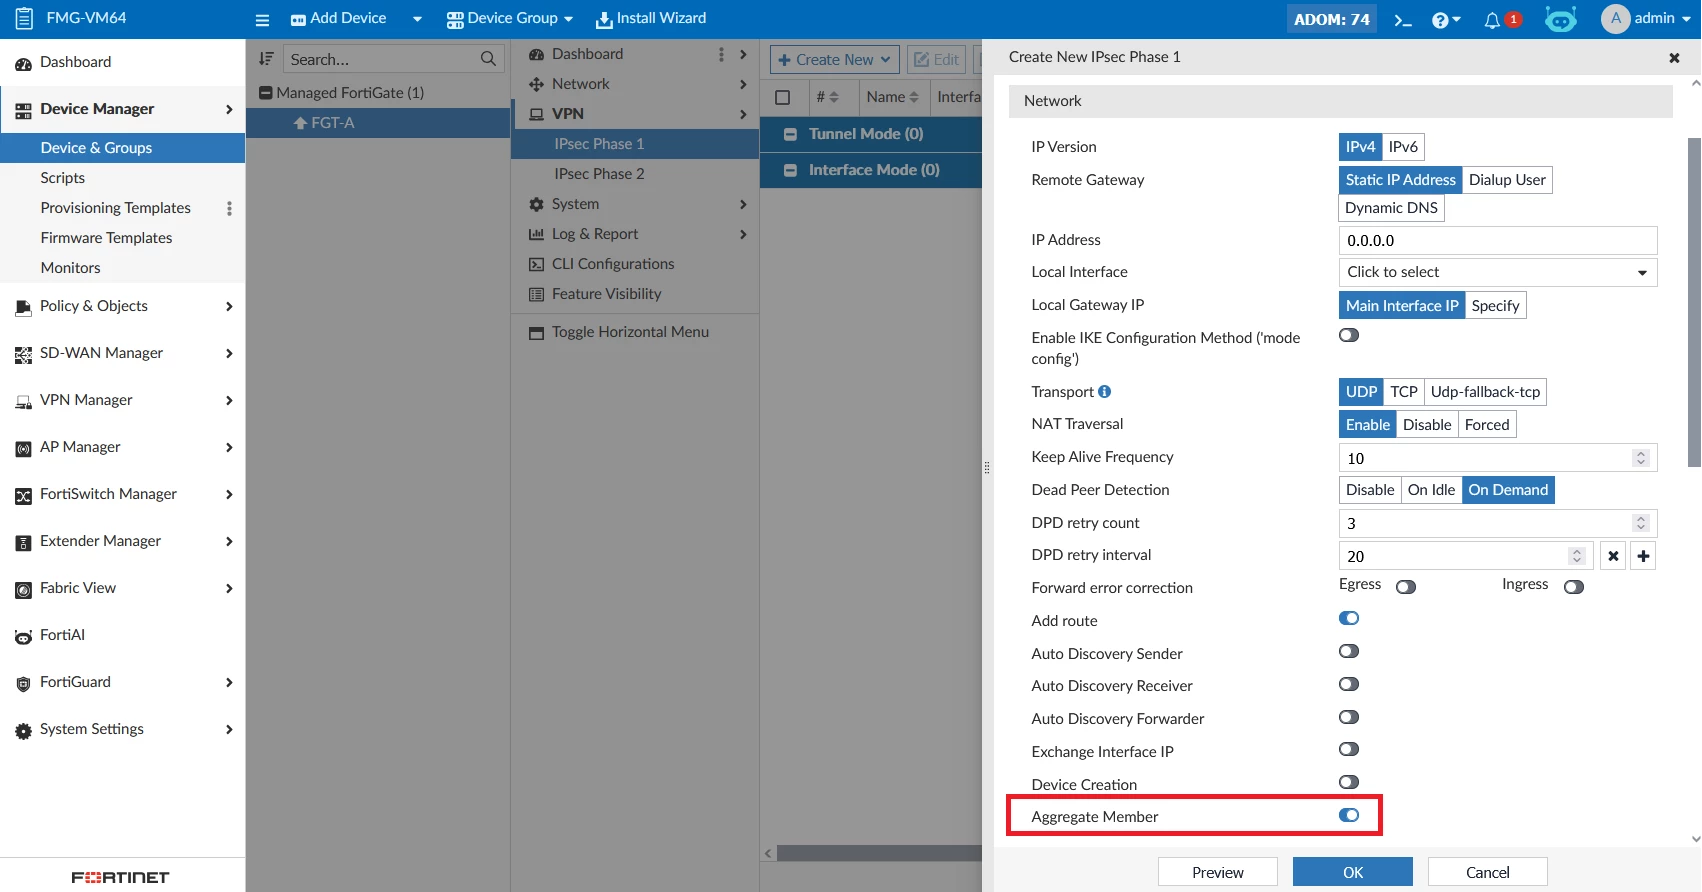Click the Fabric View sidebar icon
This screenshot has height=892, width=1702.
click(23, 589)
